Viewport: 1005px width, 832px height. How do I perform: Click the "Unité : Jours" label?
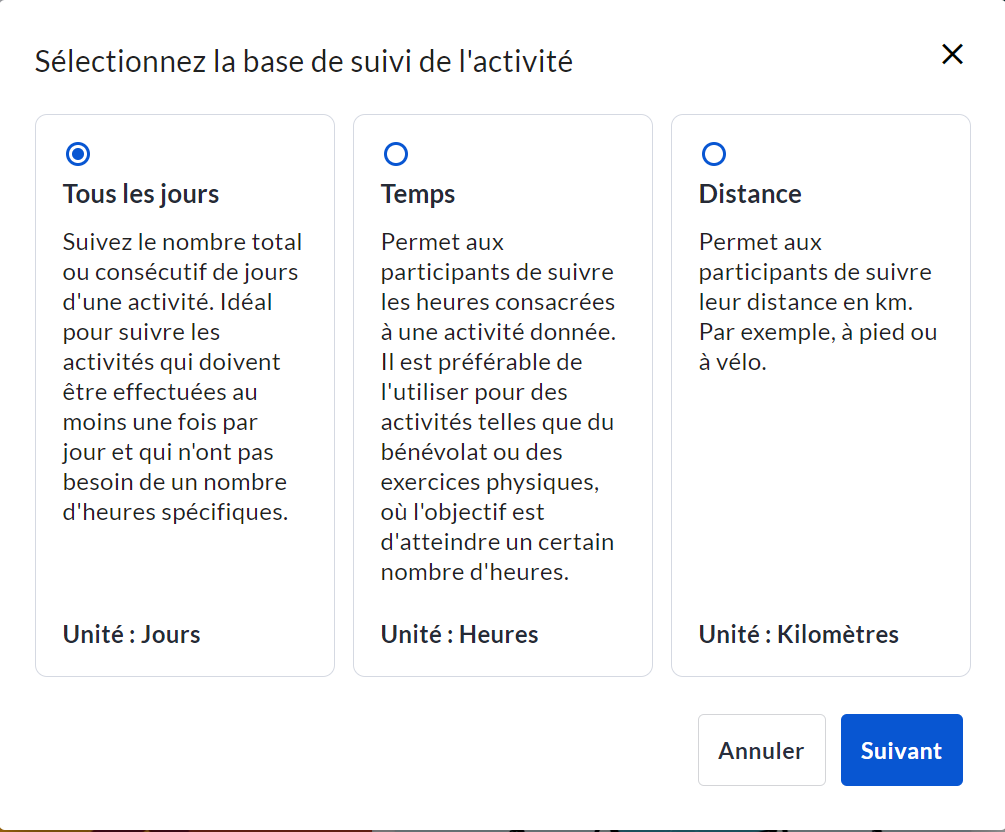132,634
